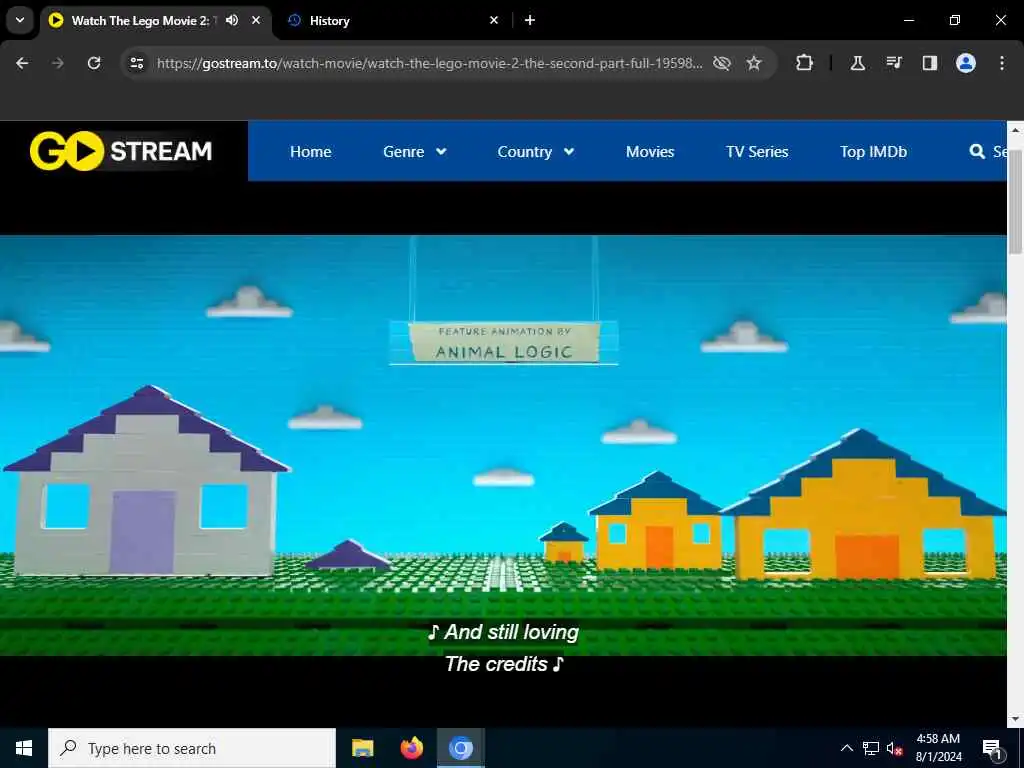1024x768 pixels.
Task: Open the TV Series section
Action: (x=757, y=152)
